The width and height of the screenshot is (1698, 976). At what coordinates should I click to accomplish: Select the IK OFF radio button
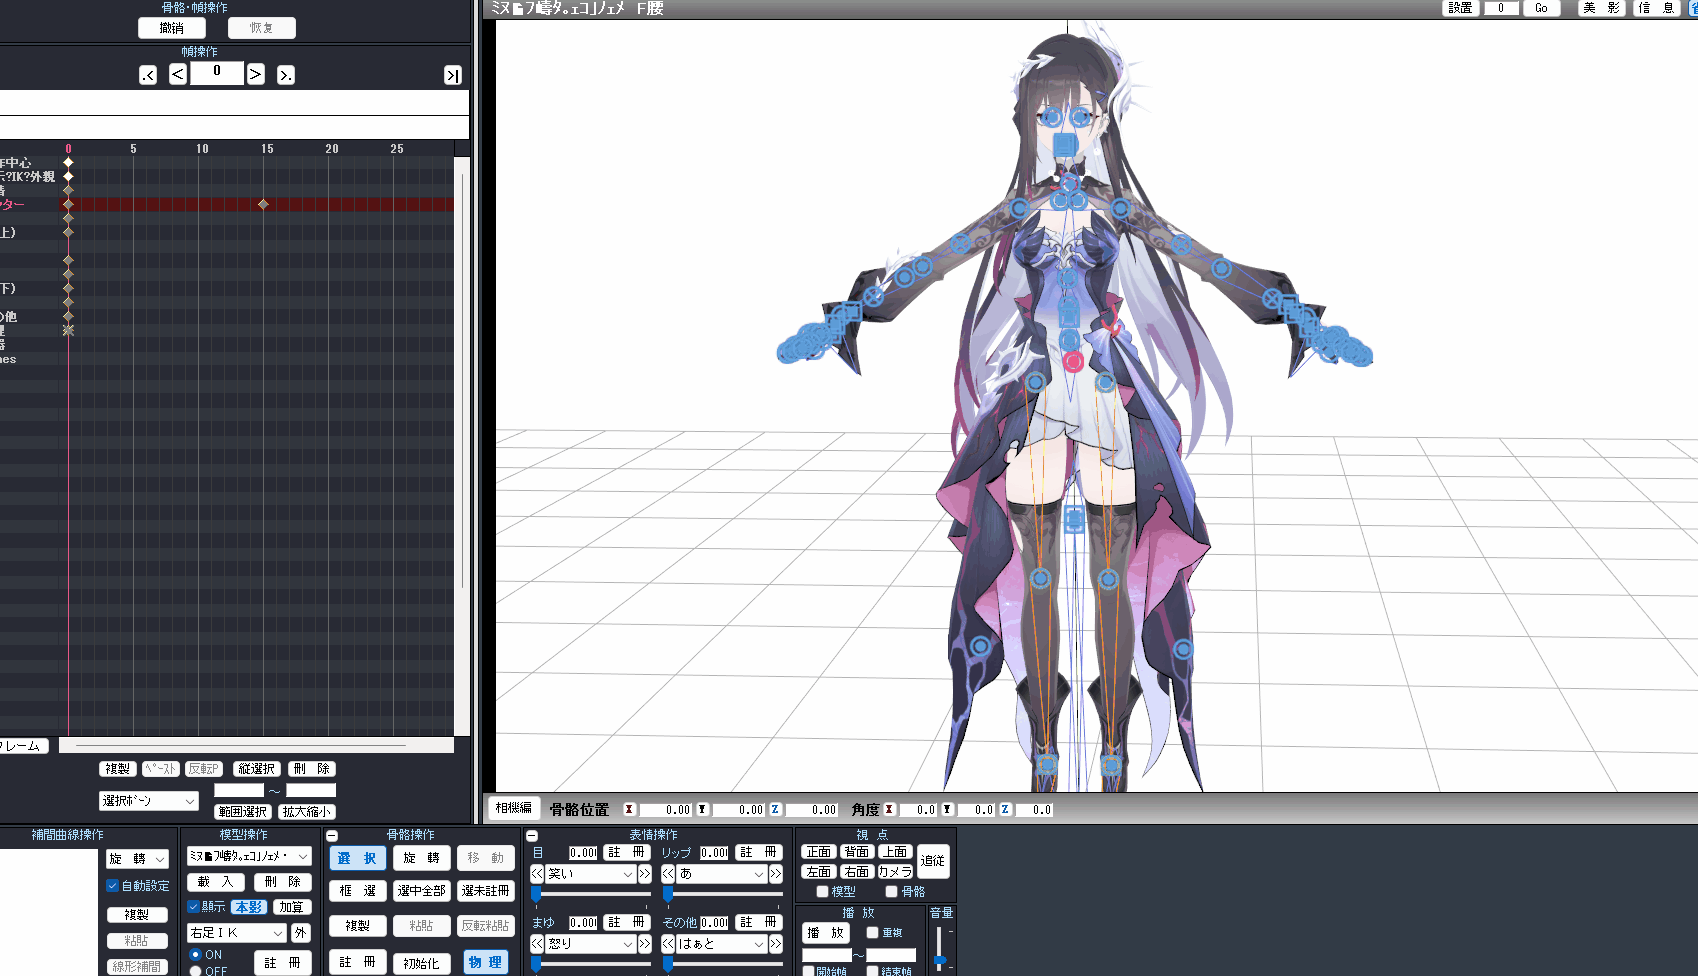pyautogui.click(x=196, y=971)
